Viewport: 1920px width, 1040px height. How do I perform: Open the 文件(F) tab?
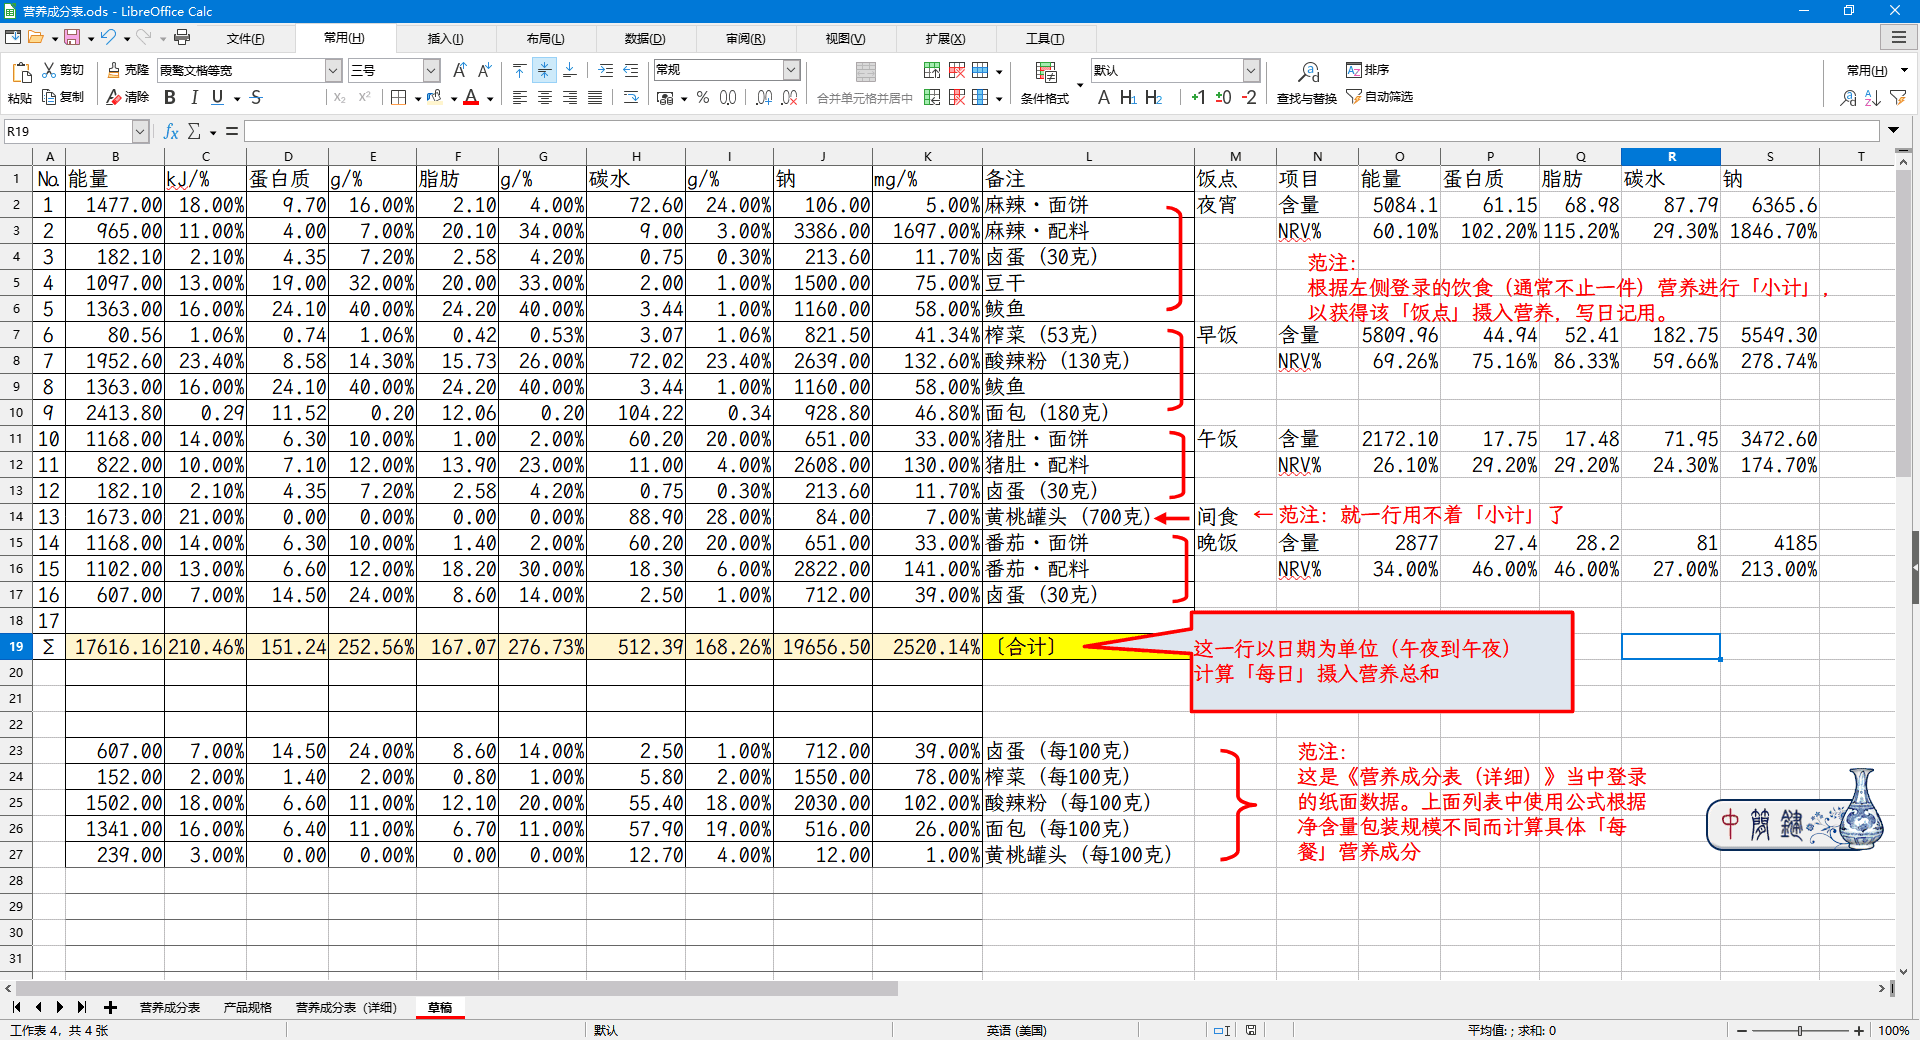tap(245, 38)
